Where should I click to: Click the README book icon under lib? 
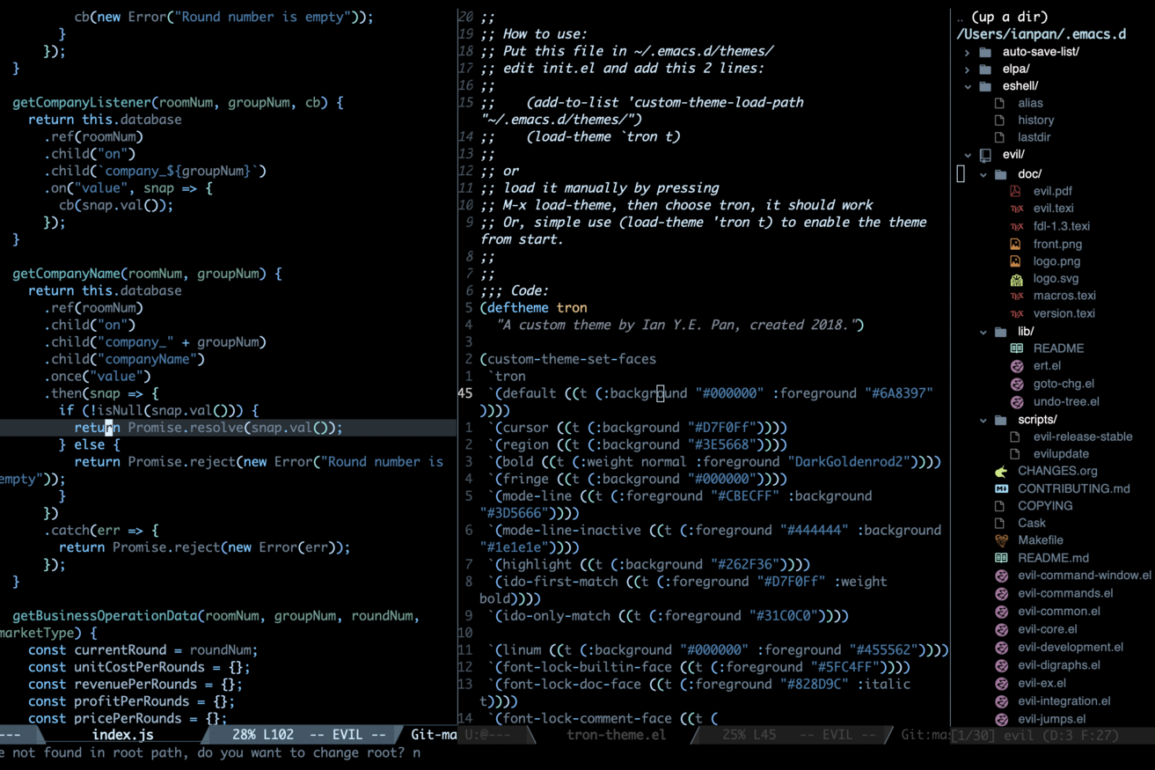click(1016, 349)
